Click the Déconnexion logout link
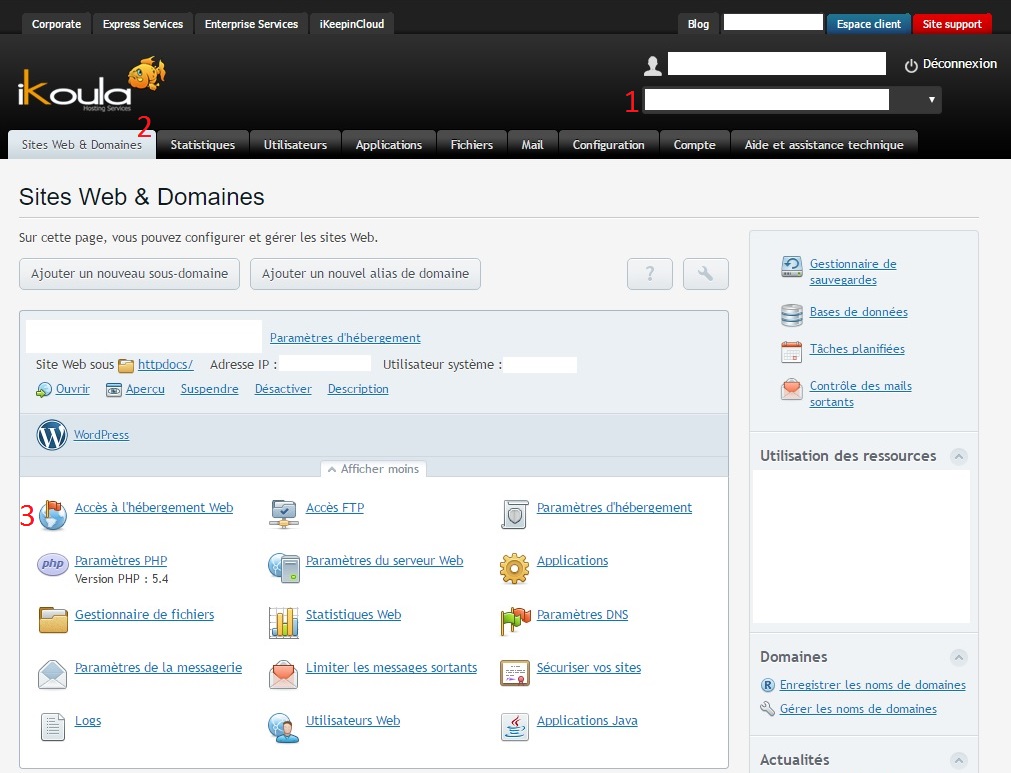This screenshot has height=773, width=1011. (950, 64)
